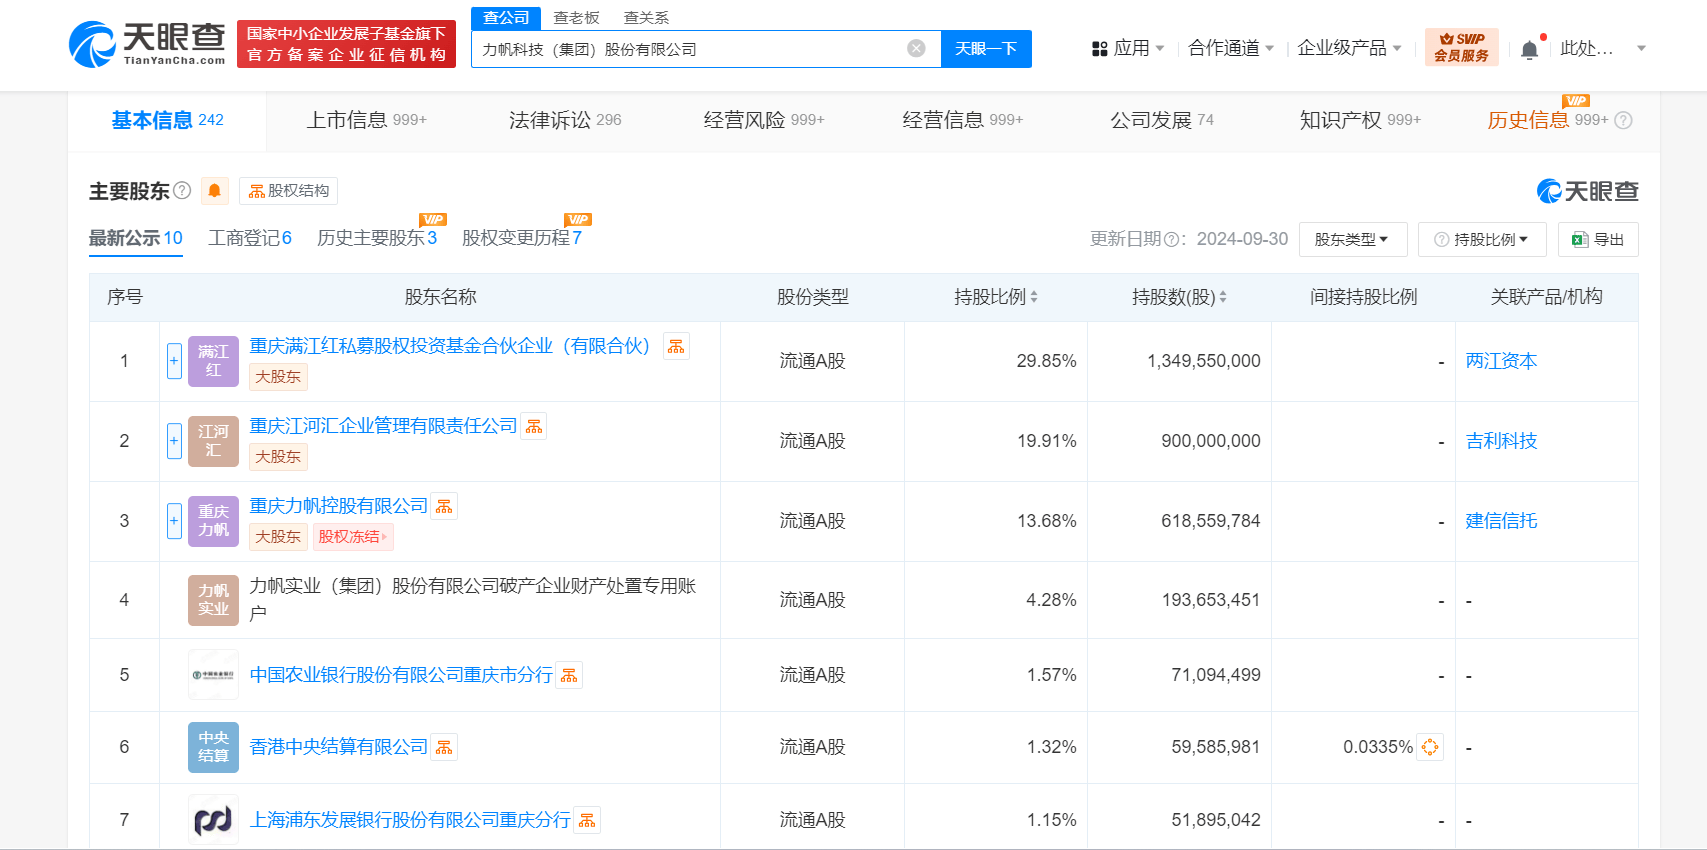Select the 历史信息 tab
1707x850 pixels.
point(1547,120)
